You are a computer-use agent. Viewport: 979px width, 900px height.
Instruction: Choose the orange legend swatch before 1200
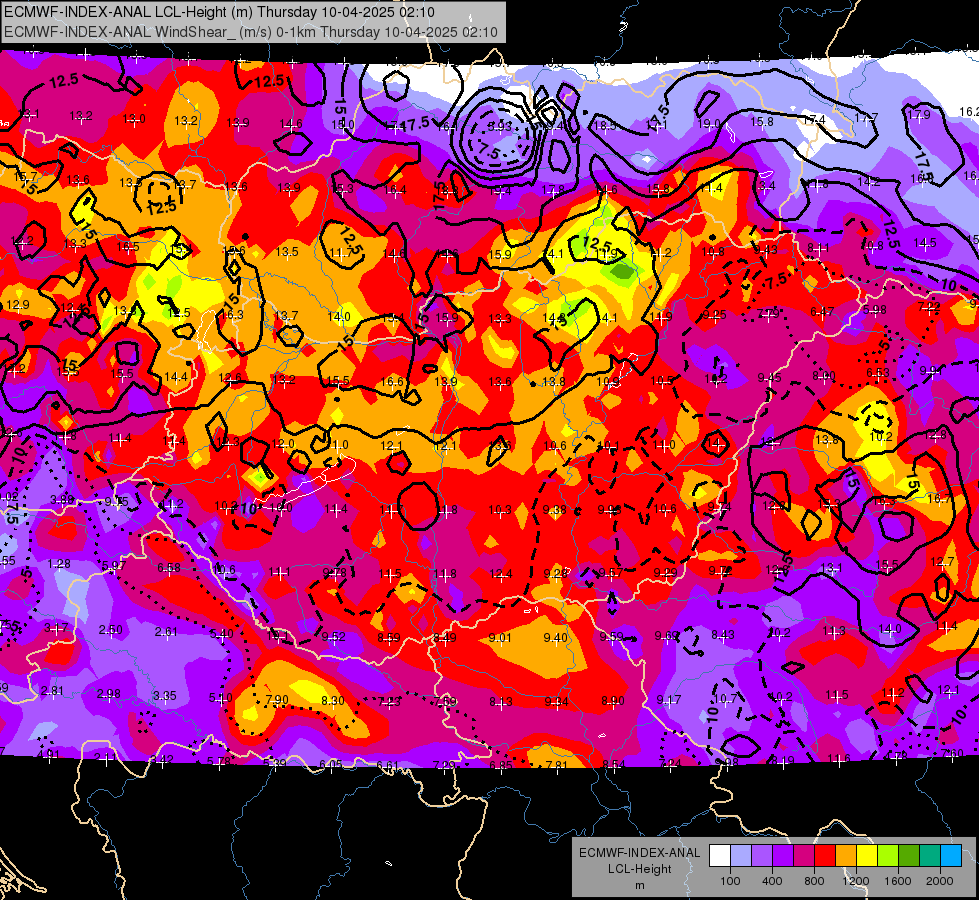pyautogui.click(x=846, y=856)
